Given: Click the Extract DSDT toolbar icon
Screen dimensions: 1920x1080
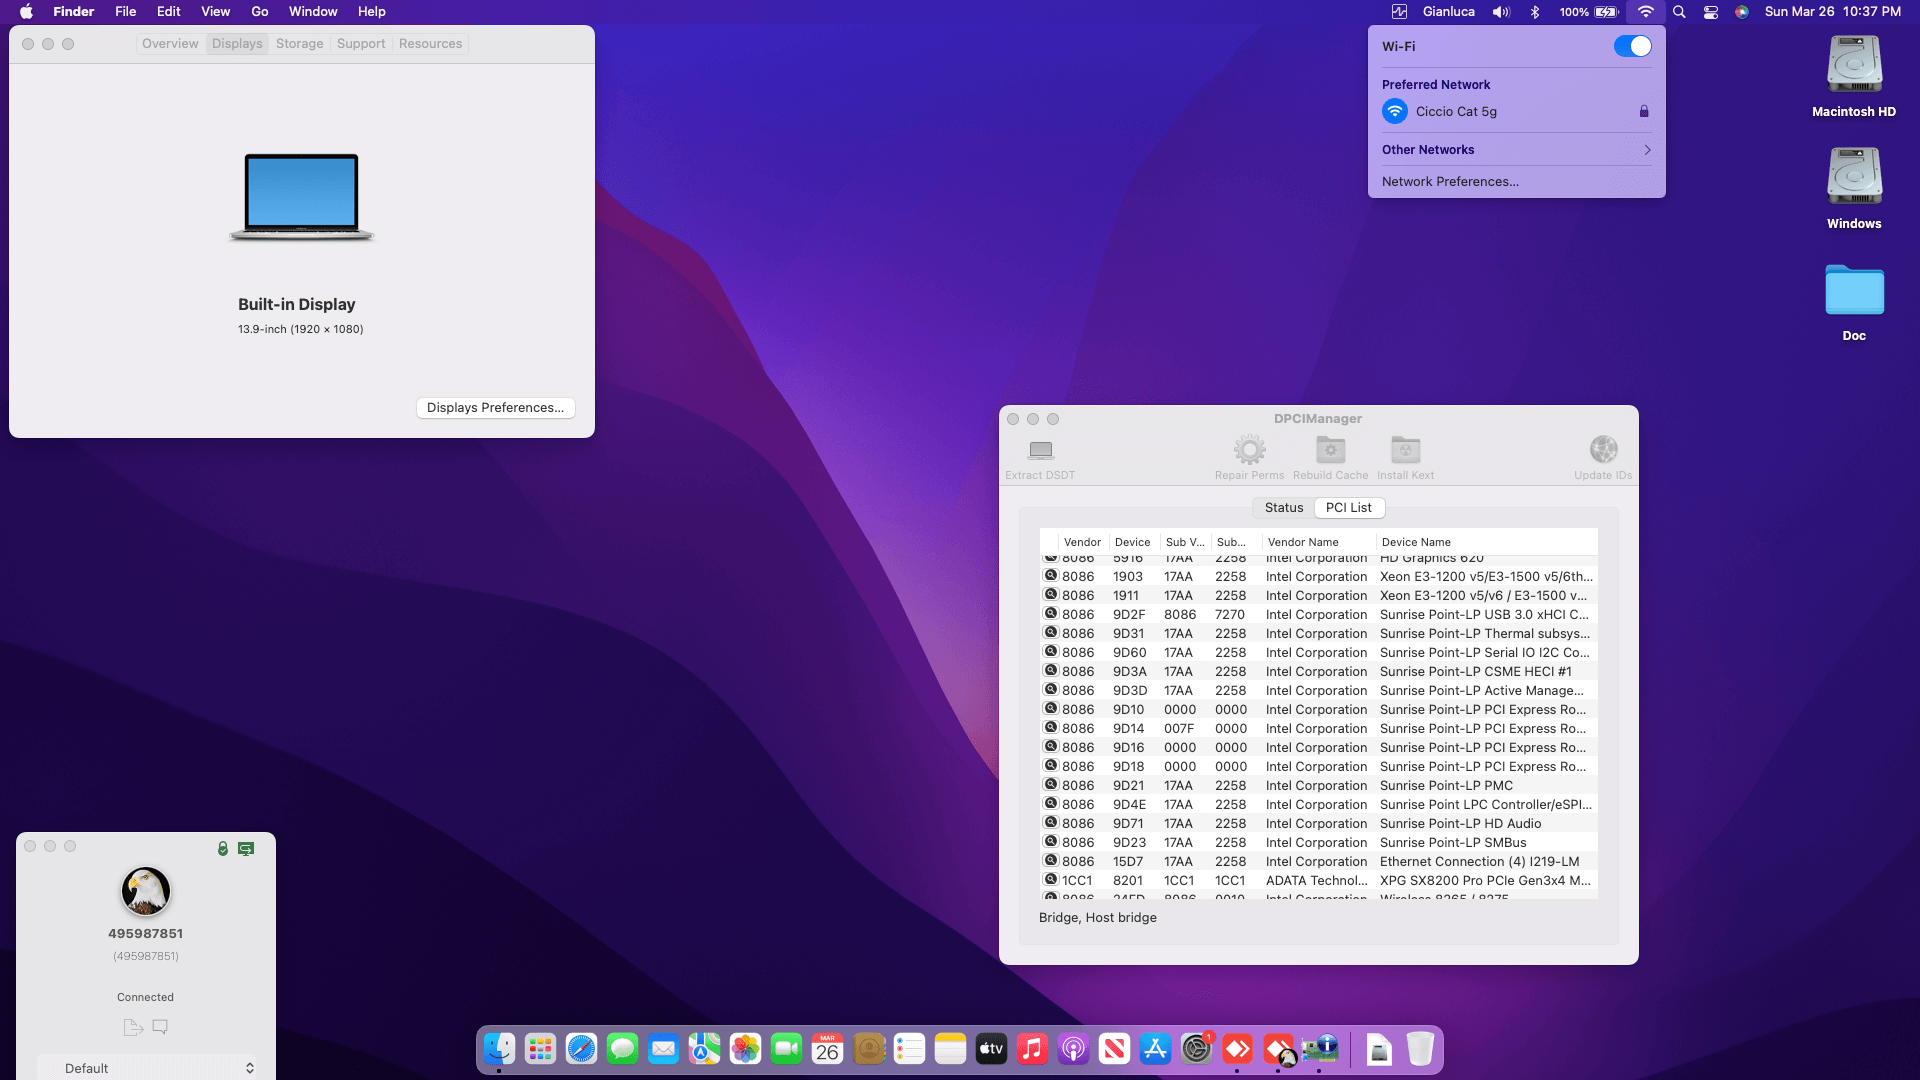Looking at the screenshot, I should 1040,451.
